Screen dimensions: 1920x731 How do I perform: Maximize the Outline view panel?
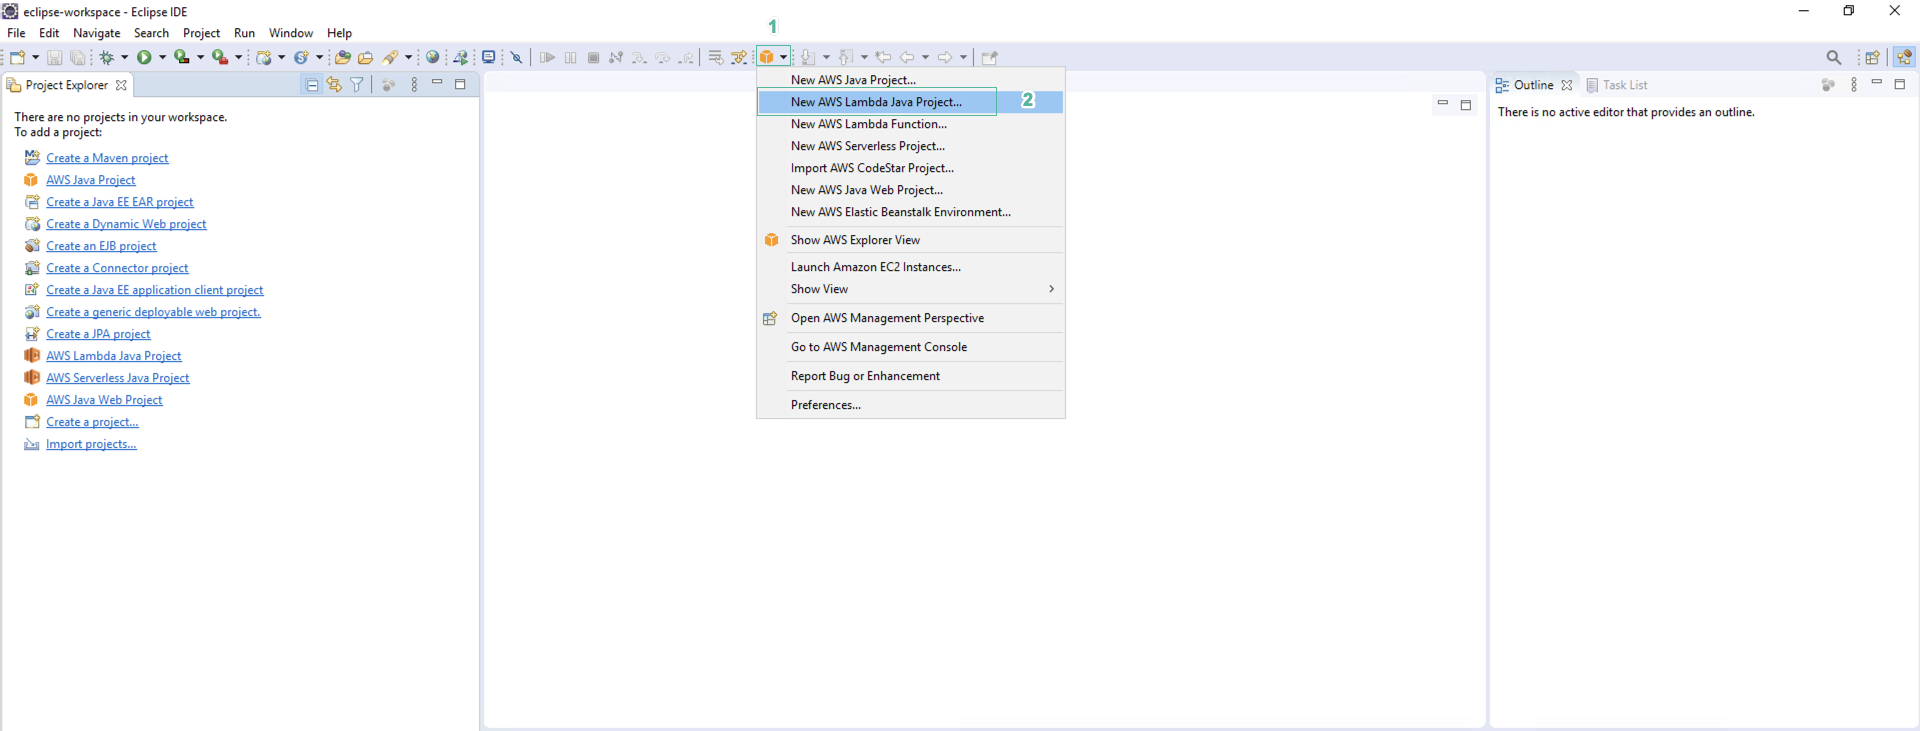[1900, 84]
